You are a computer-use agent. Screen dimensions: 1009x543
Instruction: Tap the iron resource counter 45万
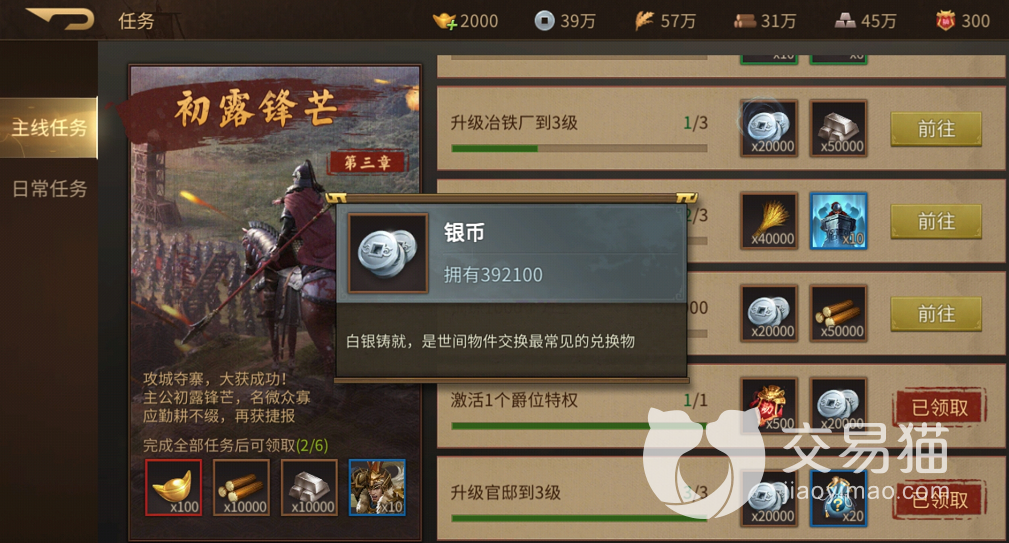click(866, 21)
